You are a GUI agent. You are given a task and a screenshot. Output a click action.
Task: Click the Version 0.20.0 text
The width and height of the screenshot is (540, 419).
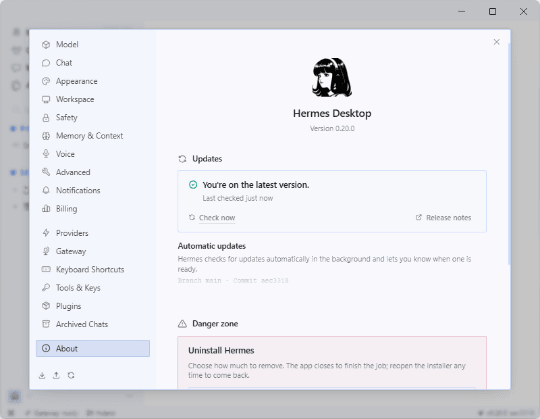pyautogui.click(x=332, y=128)
